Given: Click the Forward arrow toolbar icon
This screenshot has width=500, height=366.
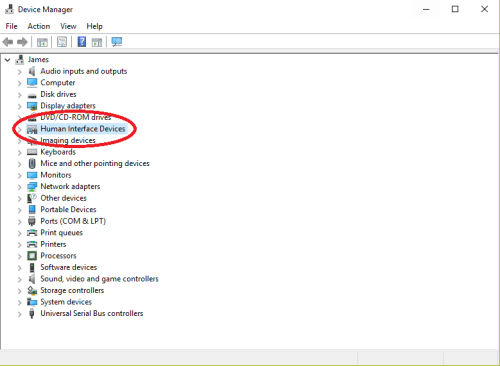Looking at the screenshot, I should 22,42.
